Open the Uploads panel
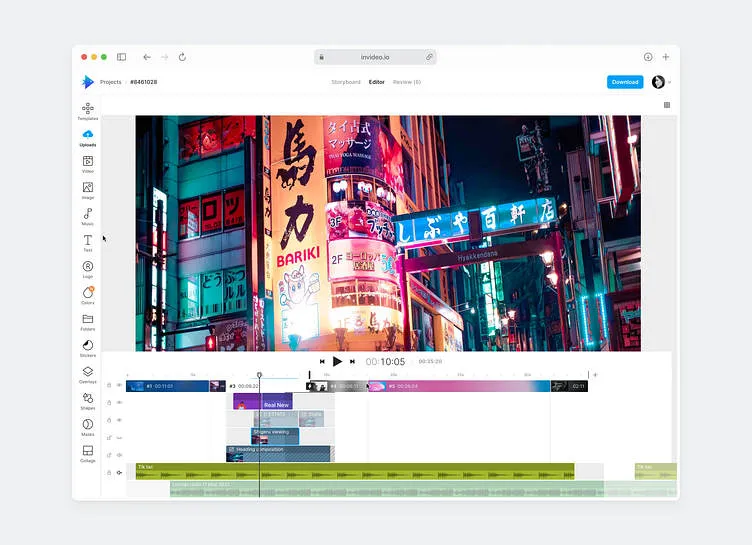Image resolution: width=752 pixels, height=545 pixels. pyautogui.click(x=88, y=137)
